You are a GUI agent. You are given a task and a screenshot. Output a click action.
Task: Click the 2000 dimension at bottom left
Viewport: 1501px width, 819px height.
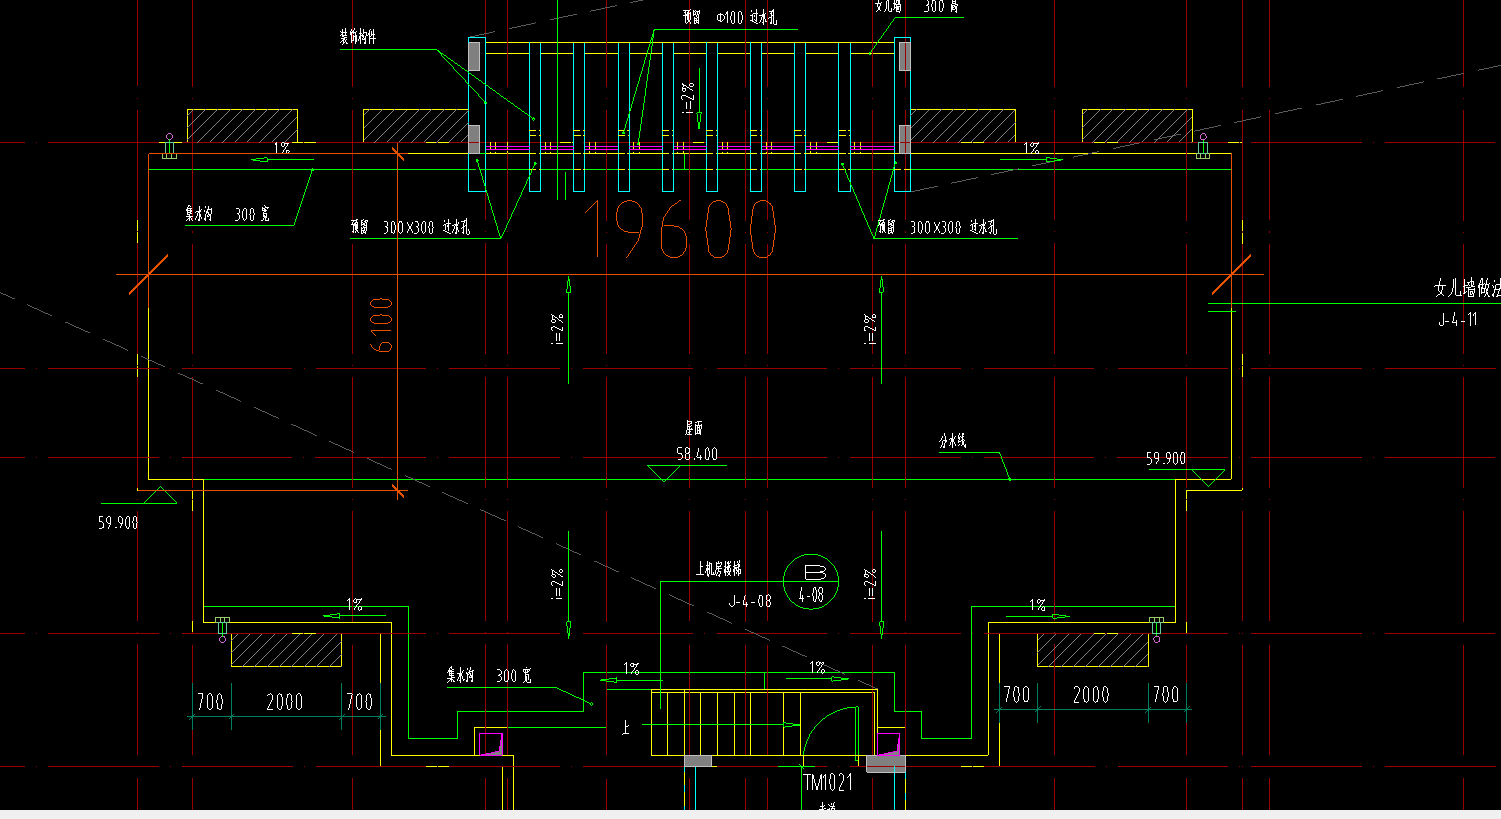coord(285,702)
